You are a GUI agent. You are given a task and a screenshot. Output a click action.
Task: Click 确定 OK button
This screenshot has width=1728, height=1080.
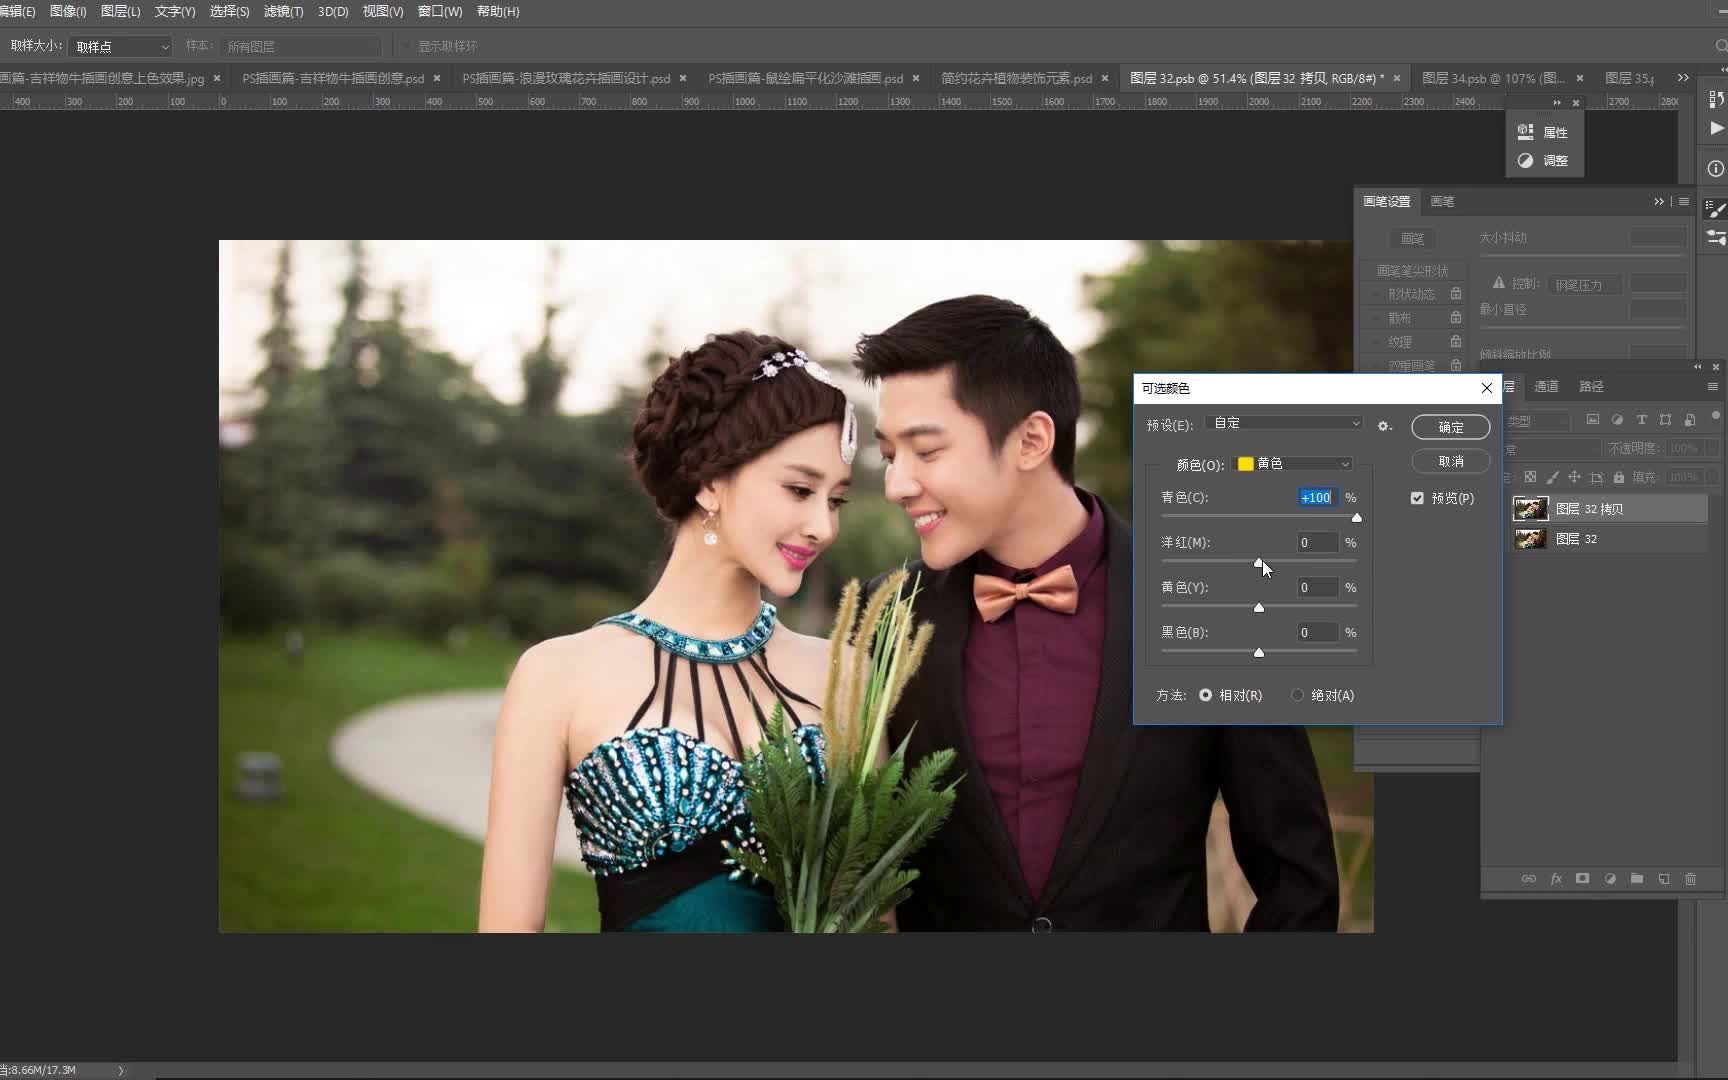1451,427
